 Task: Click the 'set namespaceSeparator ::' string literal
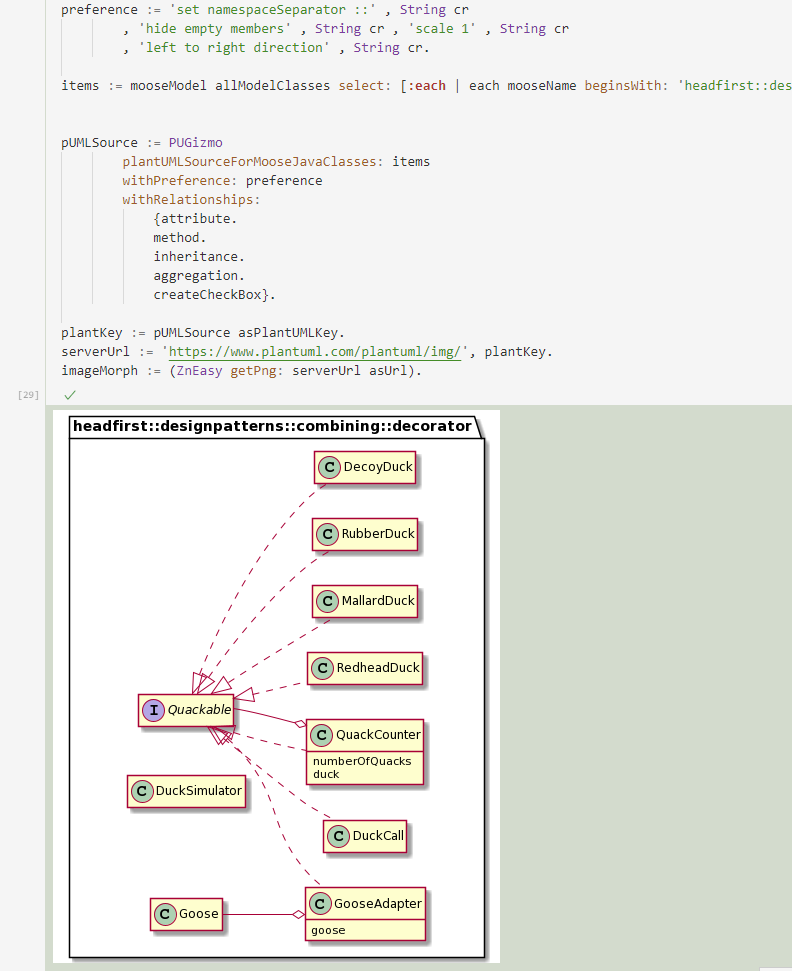pos(272,10)
